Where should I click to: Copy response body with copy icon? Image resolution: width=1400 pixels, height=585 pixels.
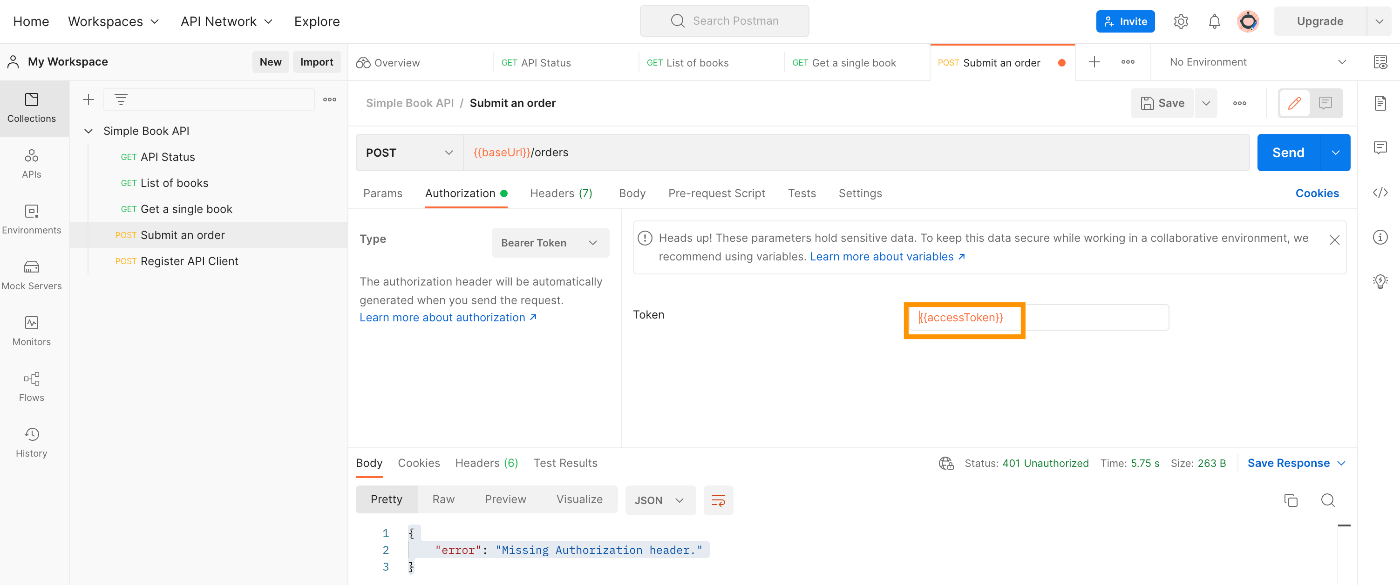1291,500
